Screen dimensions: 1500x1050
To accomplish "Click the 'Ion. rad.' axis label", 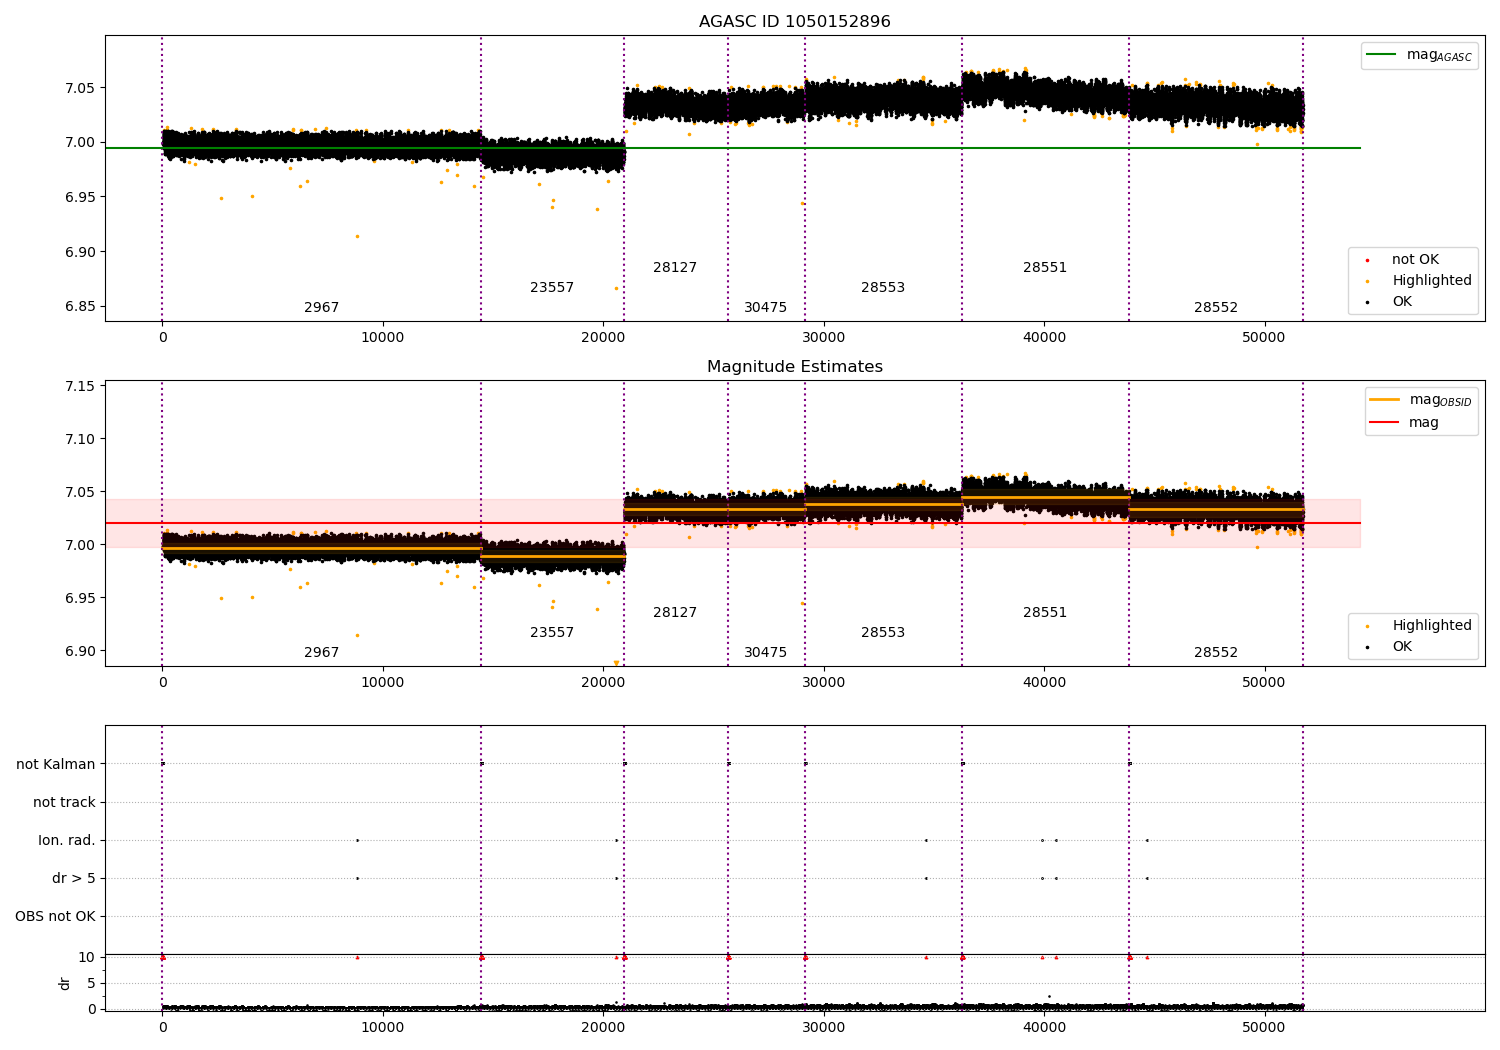I will 67,841.
